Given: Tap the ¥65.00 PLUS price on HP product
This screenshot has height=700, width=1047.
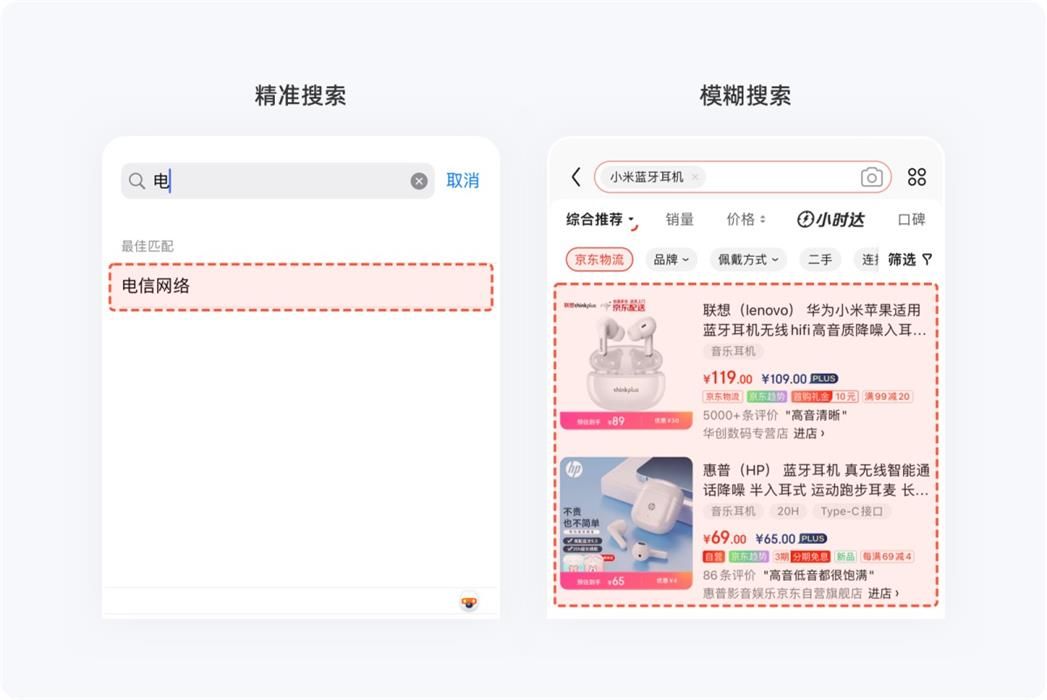Looking at the screenshot, I should (791, 539).
